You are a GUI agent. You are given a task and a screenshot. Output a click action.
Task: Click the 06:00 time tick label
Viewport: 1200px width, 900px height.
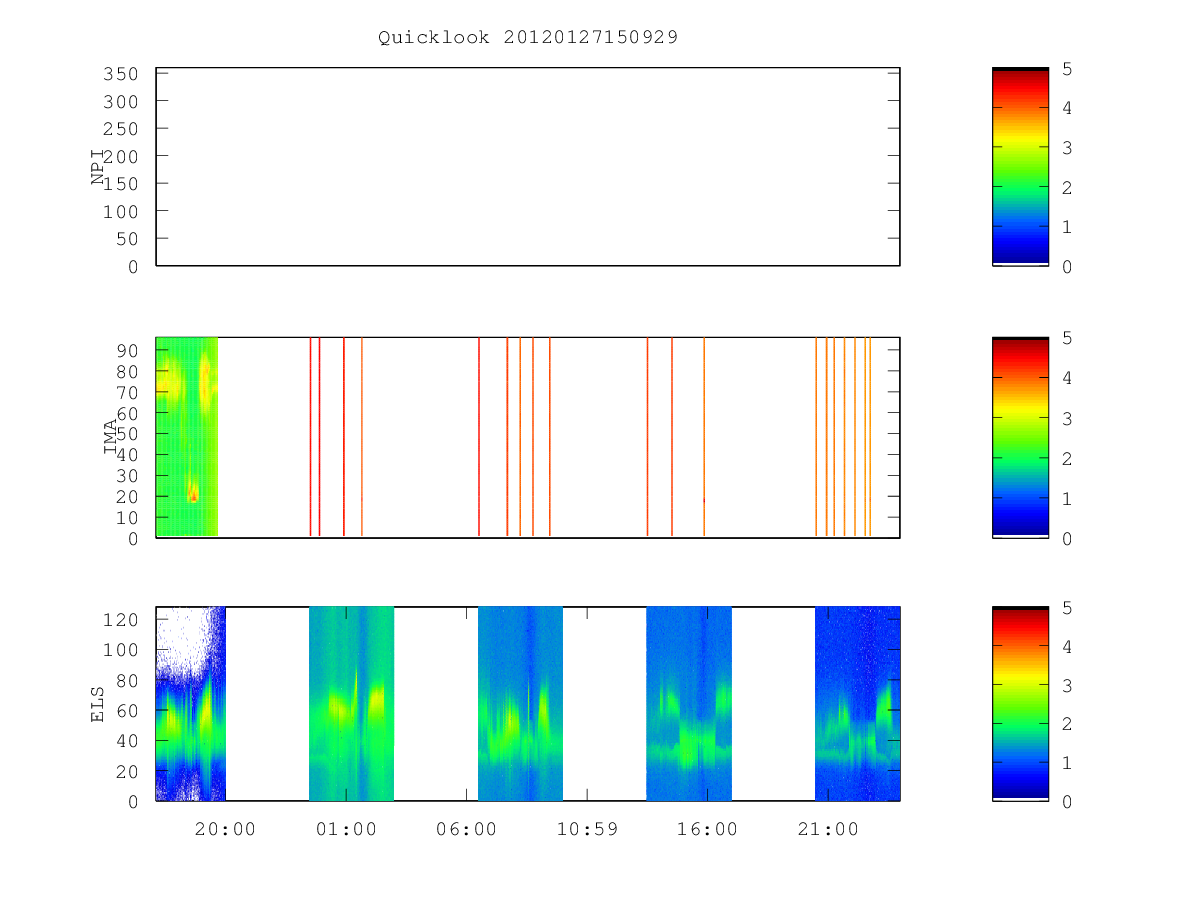coord(467,829)
